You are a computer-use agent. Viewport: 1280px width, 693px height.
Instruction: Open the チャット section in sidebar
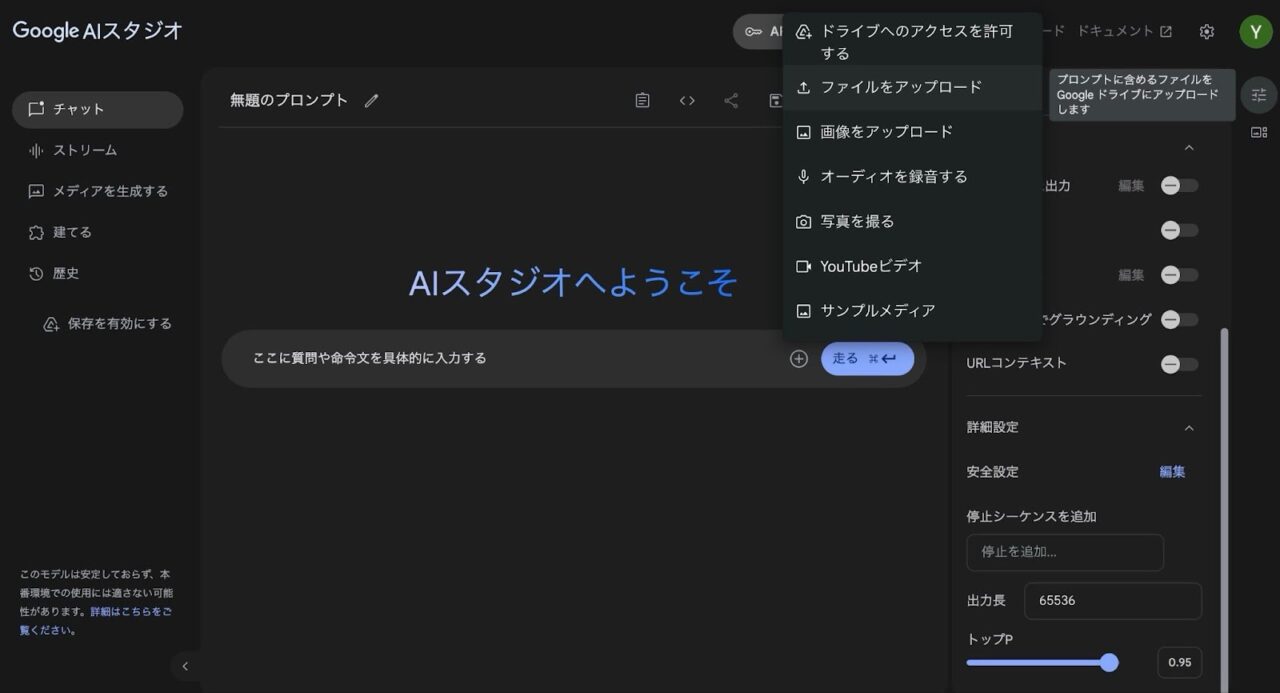tap(97, 109)
